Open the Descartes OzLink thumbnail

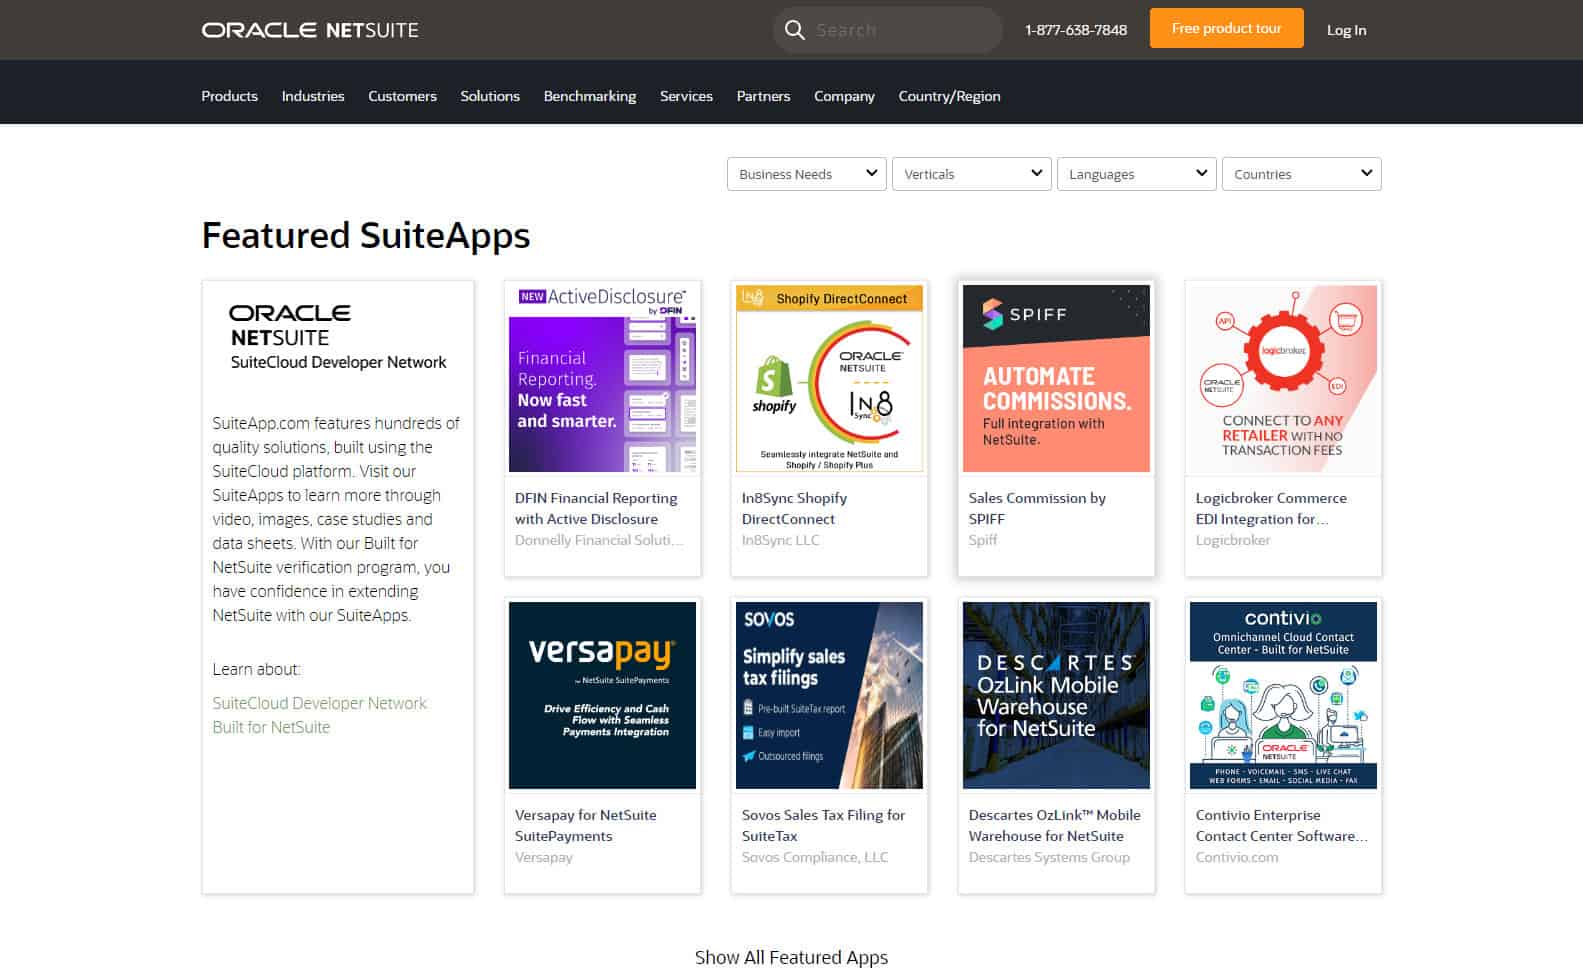click(x=1056, y=695)
